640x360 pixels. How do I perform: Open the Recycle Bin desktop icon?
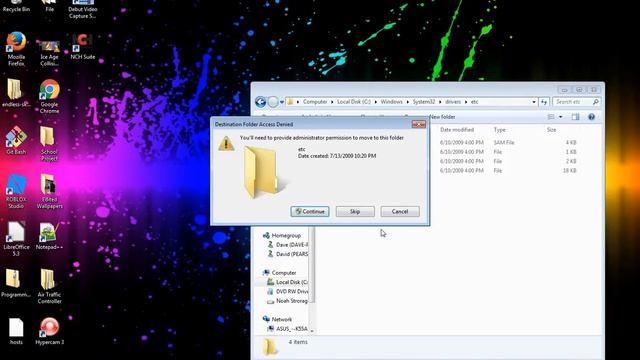(x=16, y=6)
